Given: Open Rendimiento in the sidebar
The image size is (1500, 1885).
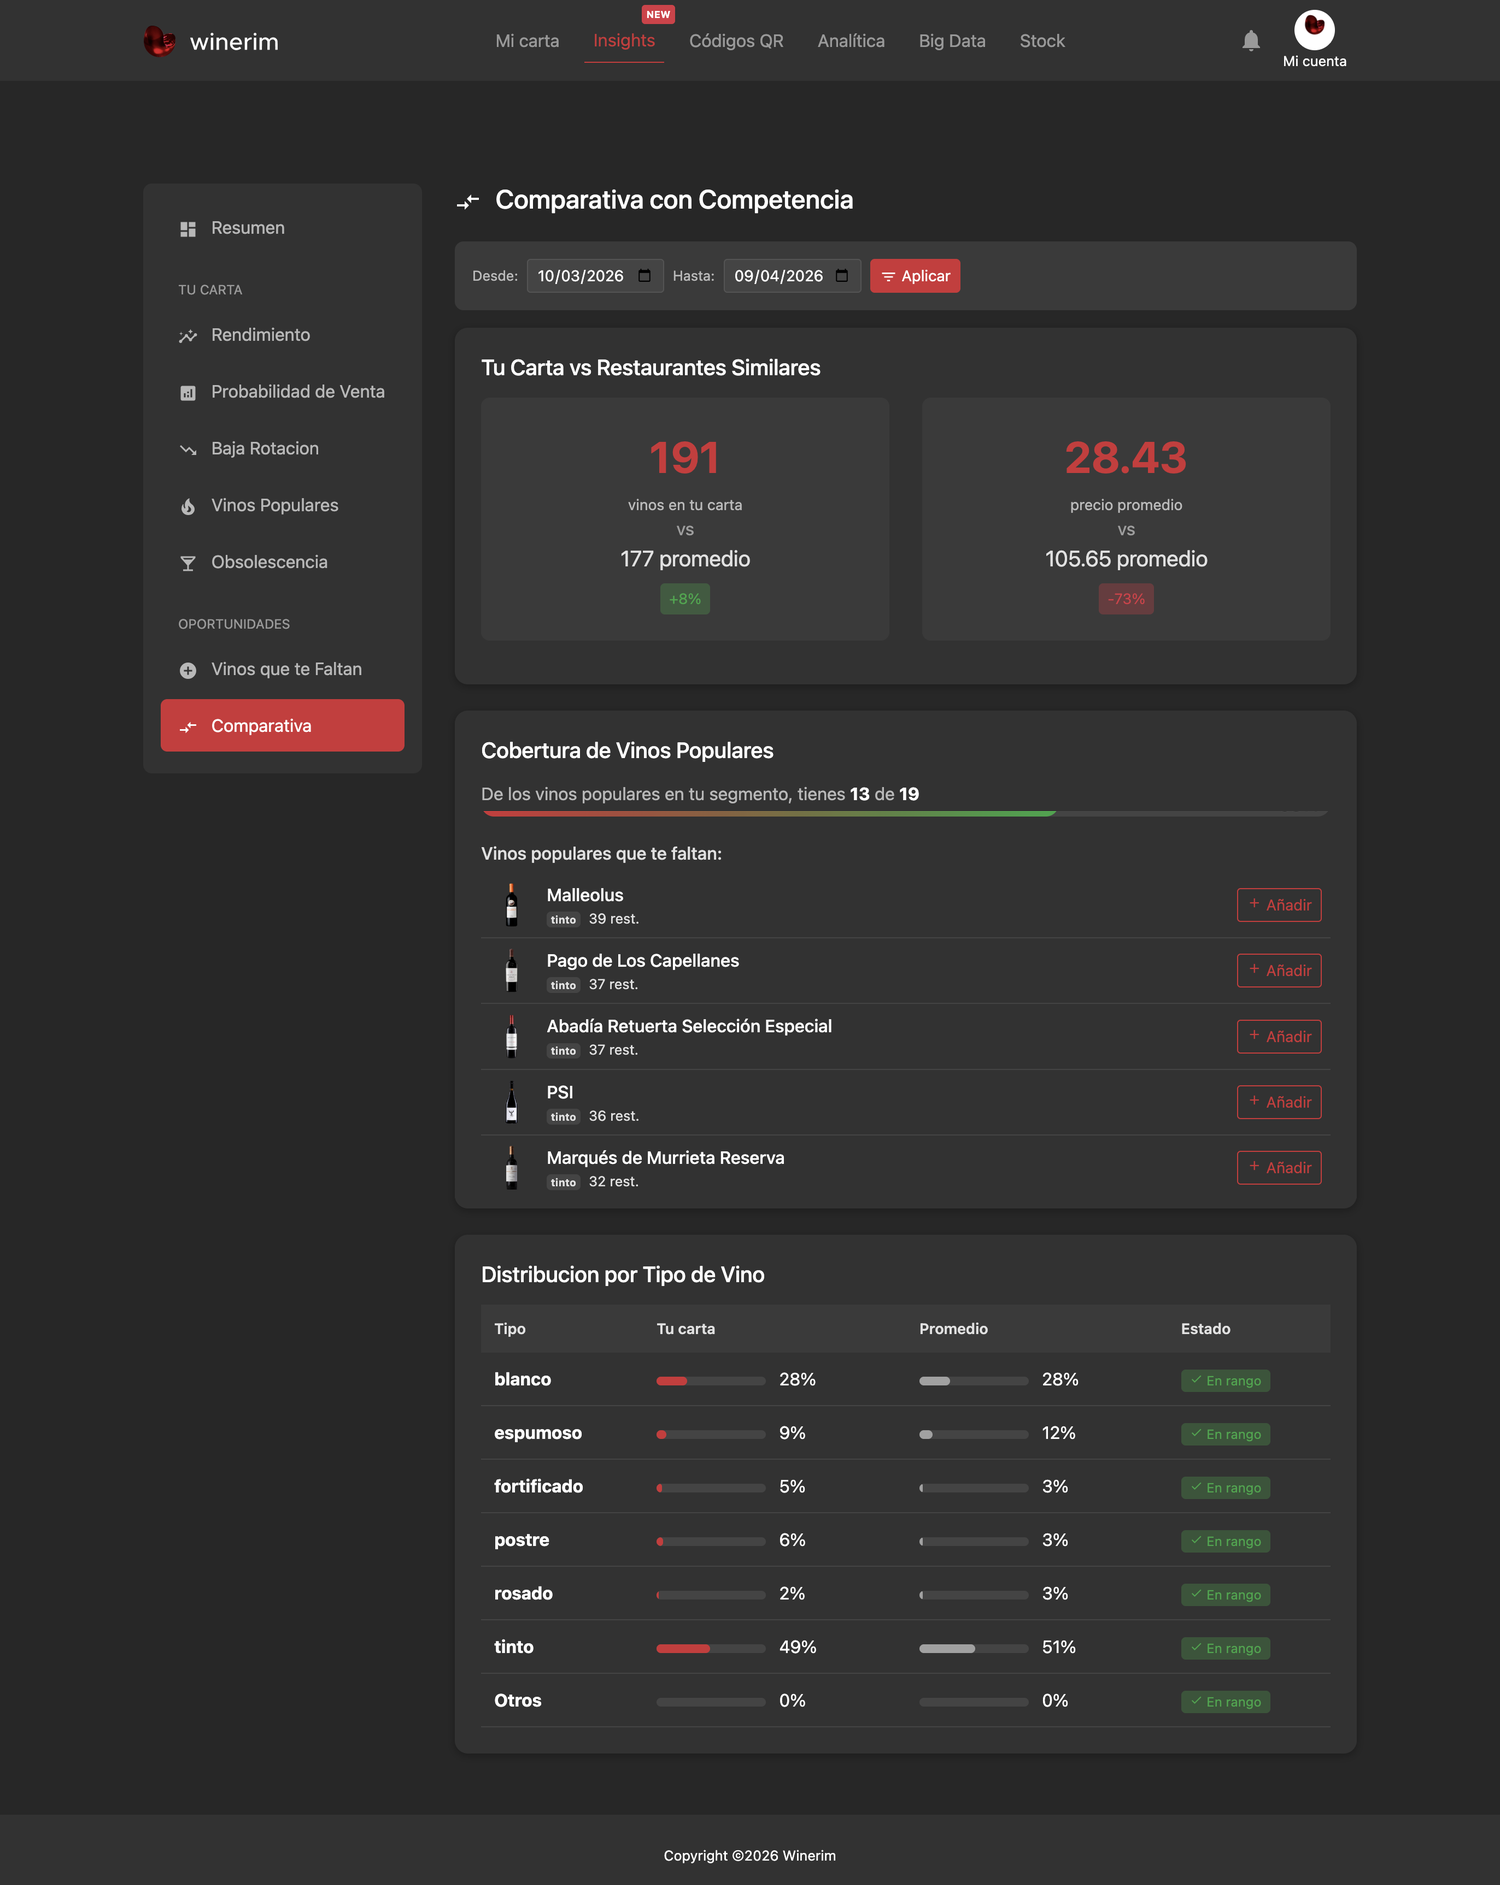Looking at the screenshot, I should 282,335.
